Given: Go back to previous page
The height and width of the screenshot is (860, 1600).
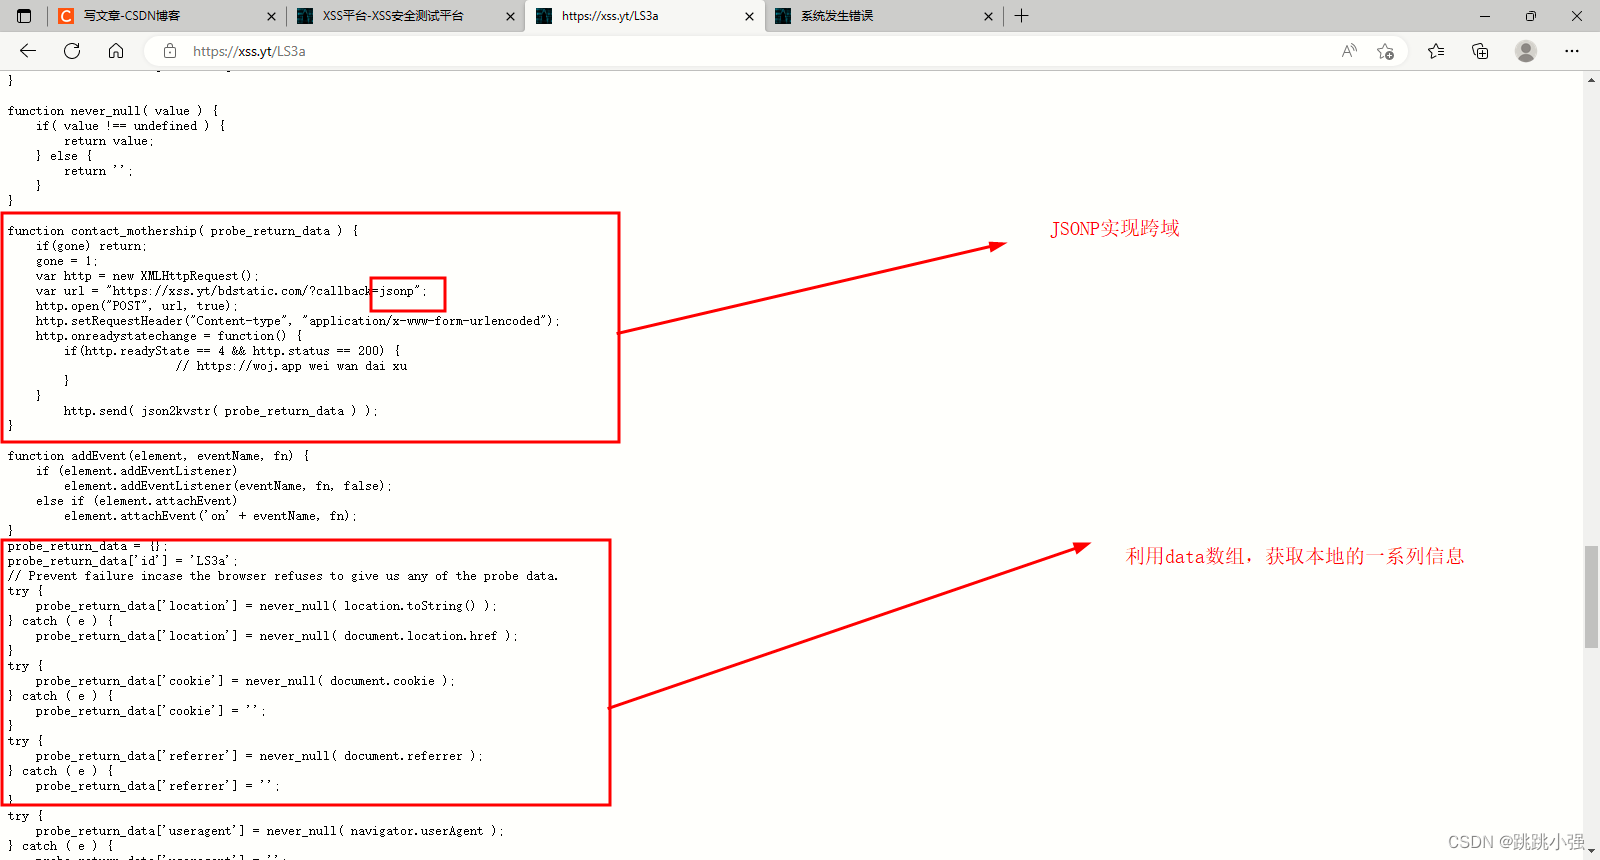Looking at the screenshot, I should point(28,51).
